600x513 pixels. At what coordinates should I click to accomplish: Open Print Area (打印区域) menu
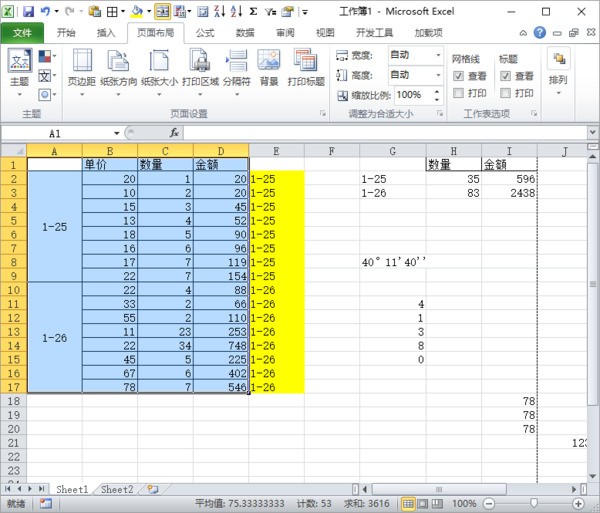pyautogui.click(x=200, y=73)
